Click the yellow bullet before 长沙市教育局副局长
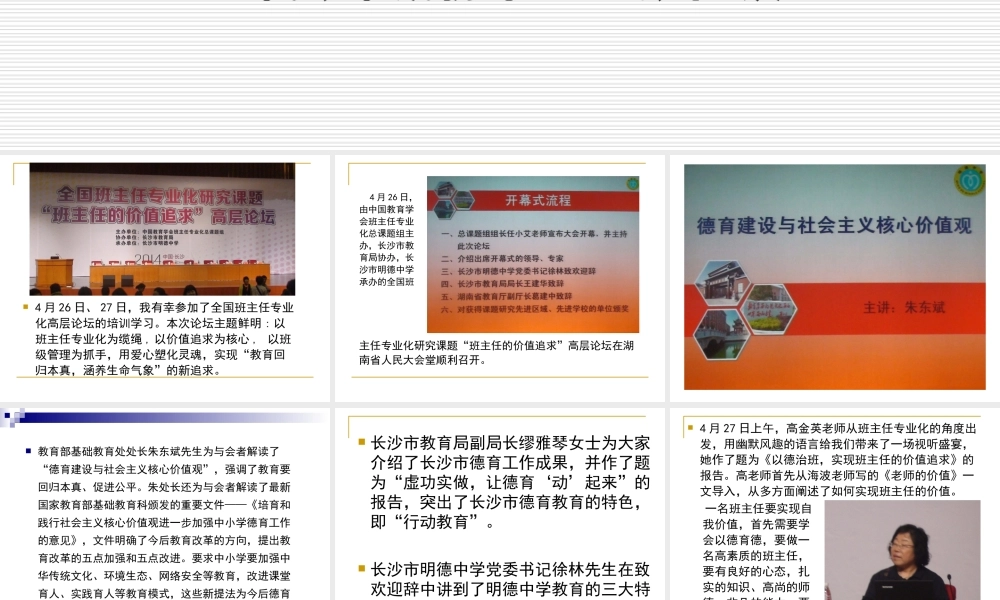 pos(362,441)
